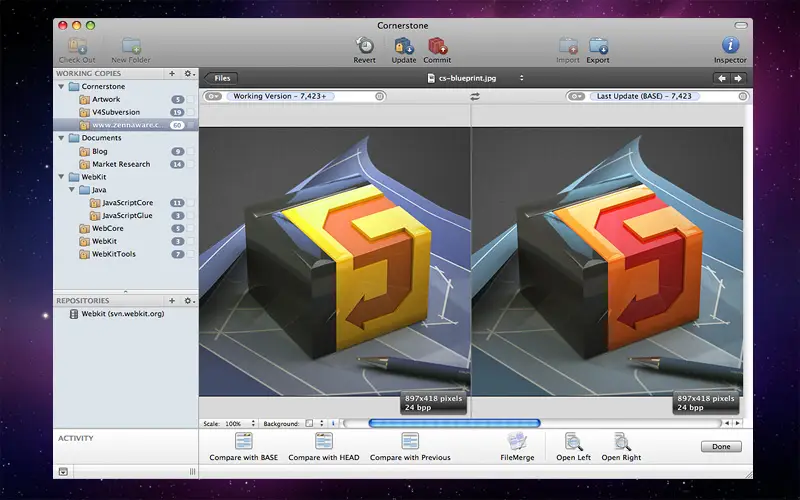
Task: Open the Inspector panel
Action: (730, 45)
